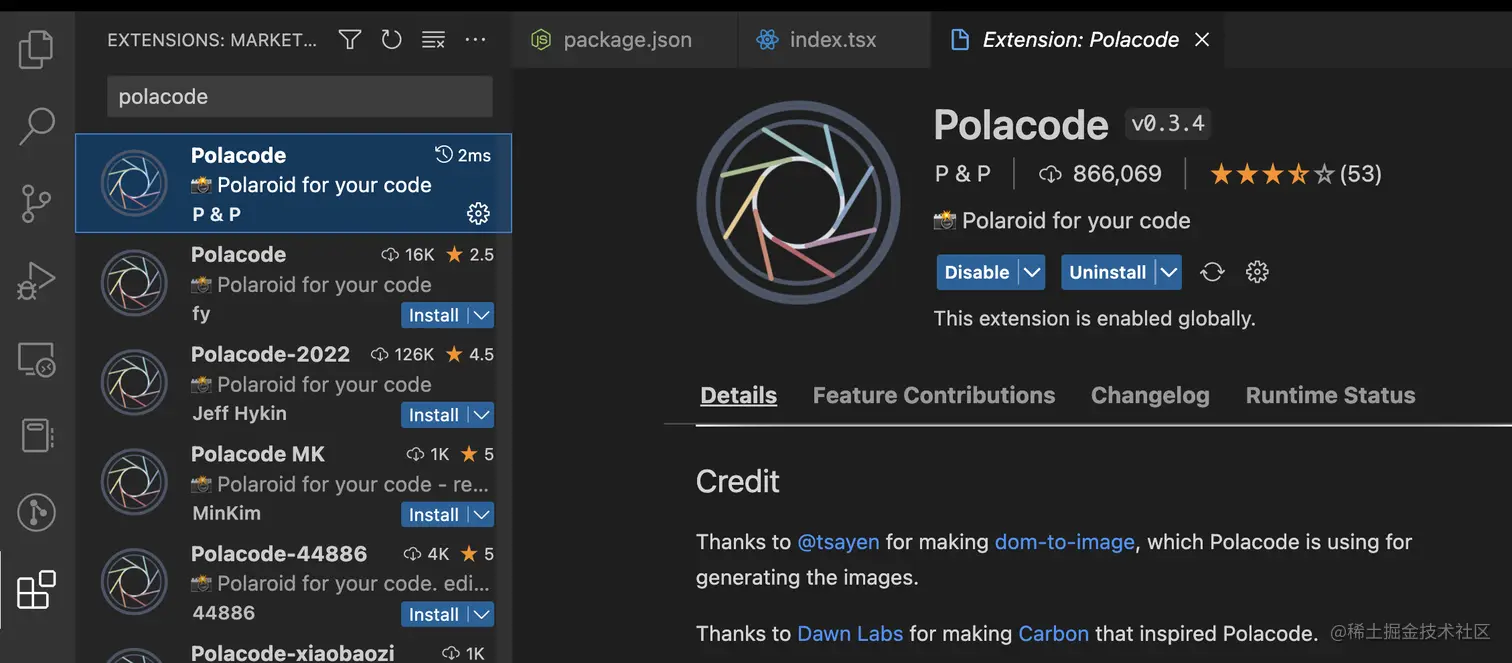
Task: Open the Explorer view in the activity bar
Action: point(36,49)
